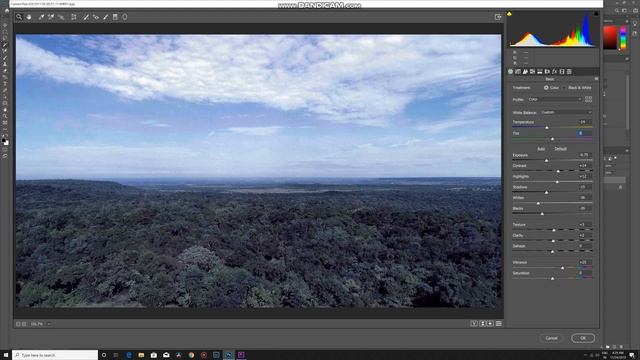Screen dimensions: 640x360
Task: Select the Adjustment Brush tool
Action: 106,17
